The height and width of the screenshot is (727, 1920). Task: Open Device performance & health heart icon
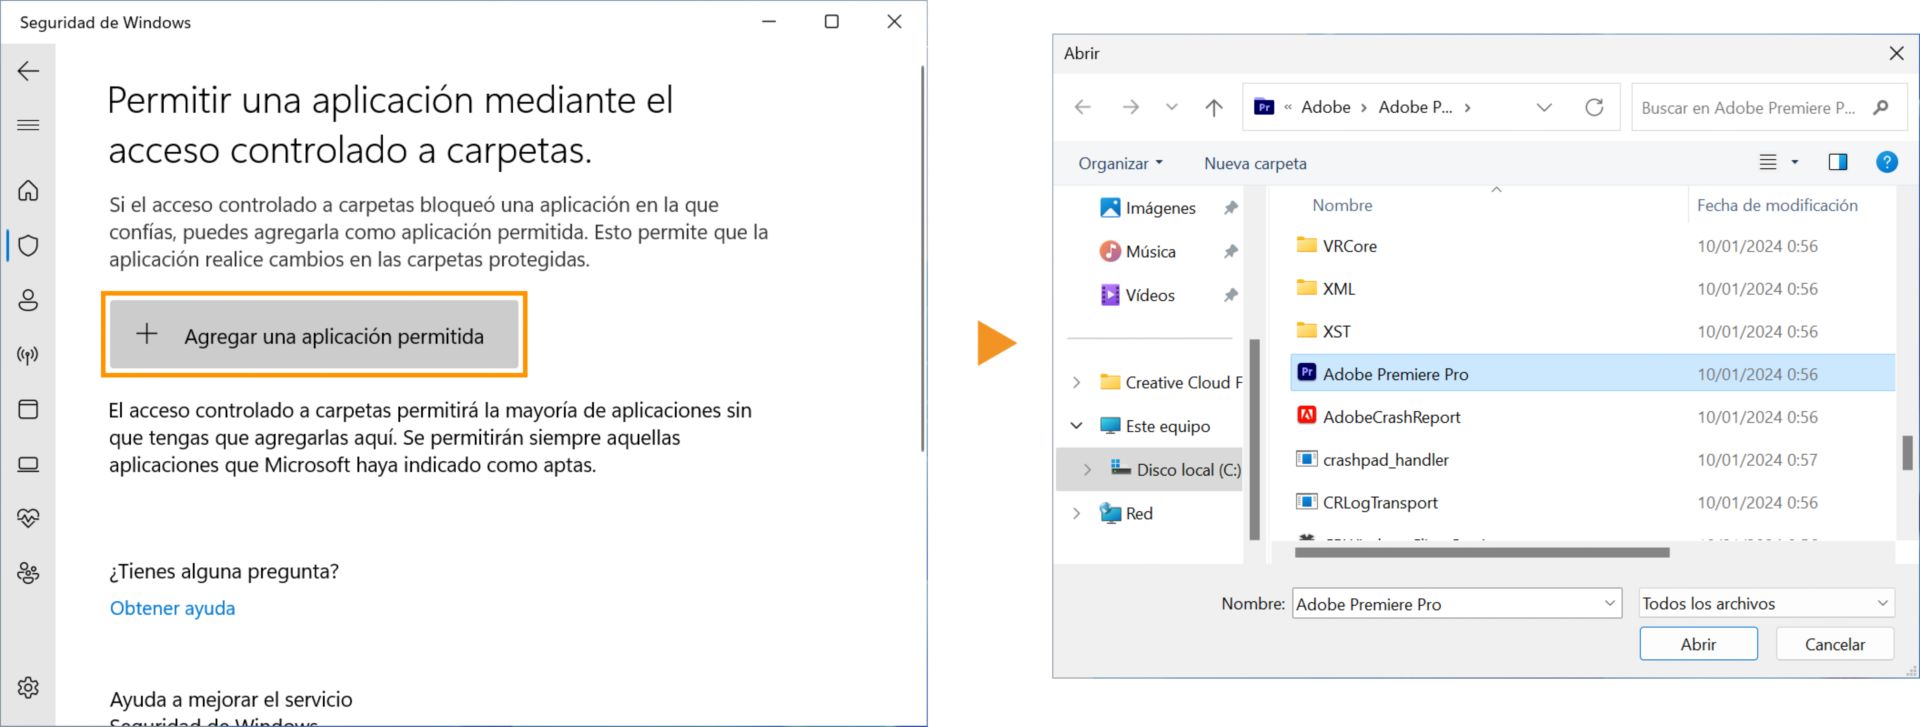click(x=28, y=518)
